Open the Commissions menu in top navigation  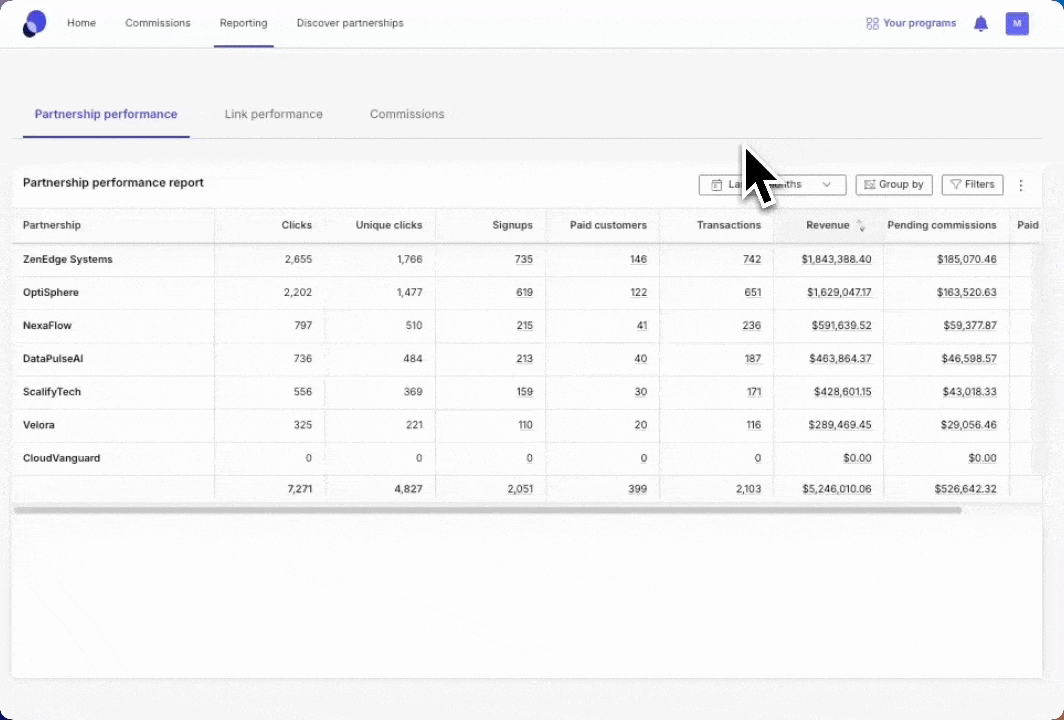157,23
